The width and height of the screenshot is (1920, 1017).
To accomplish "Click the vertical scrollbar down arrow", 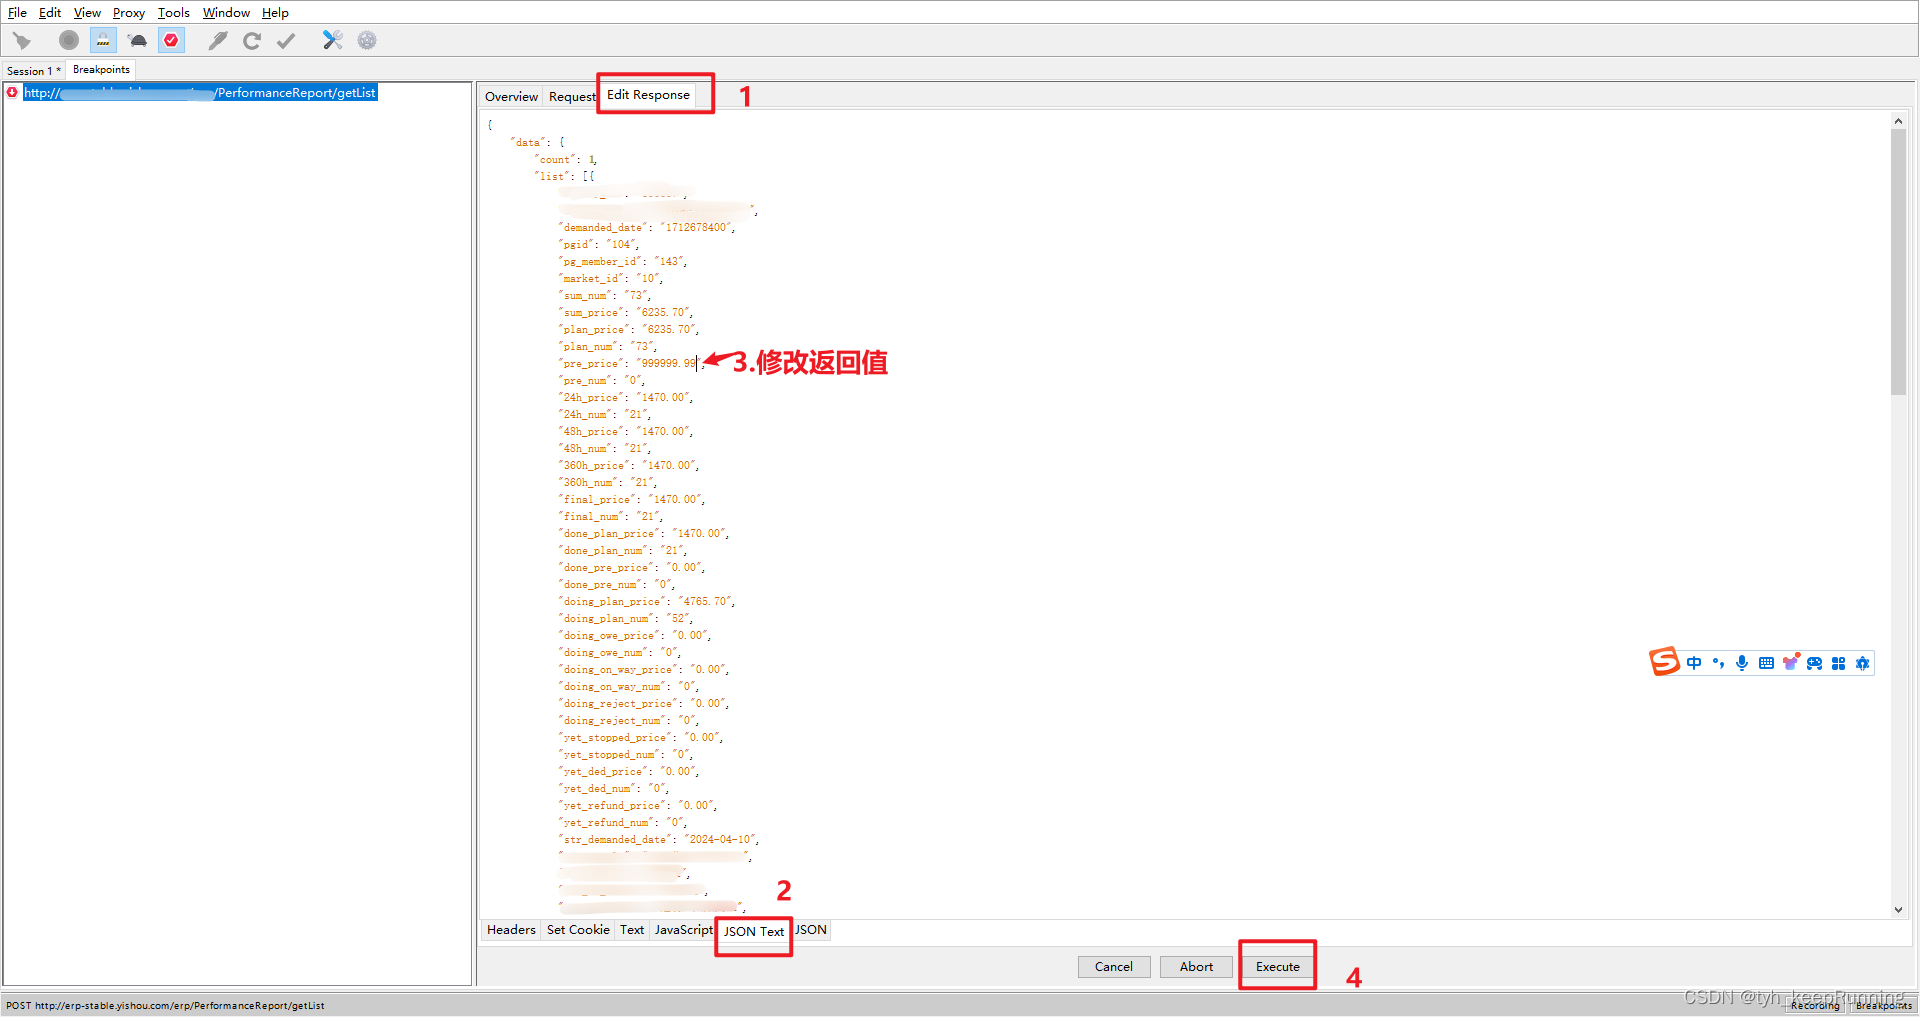I will pyautogui.click(x=1898, y=909).
